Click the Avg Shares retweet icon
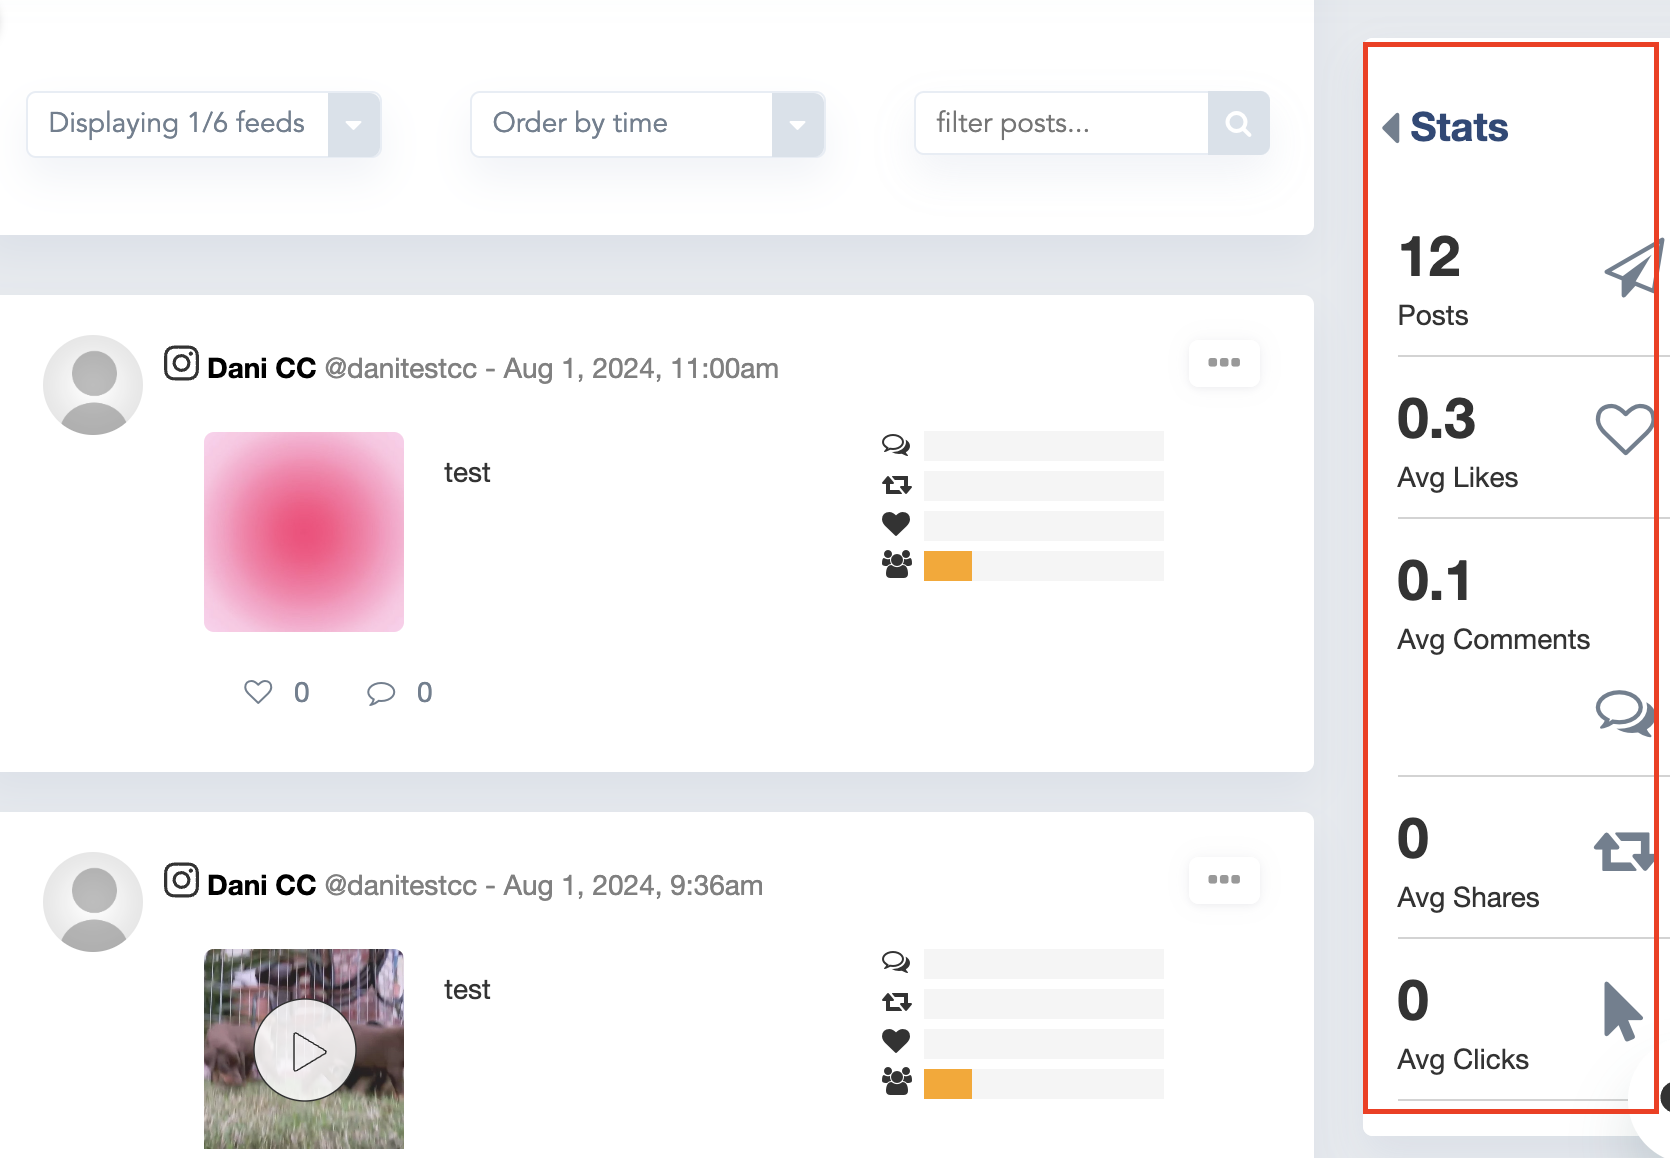This screenshot has width=1670, height=1158. (1622, 852)
